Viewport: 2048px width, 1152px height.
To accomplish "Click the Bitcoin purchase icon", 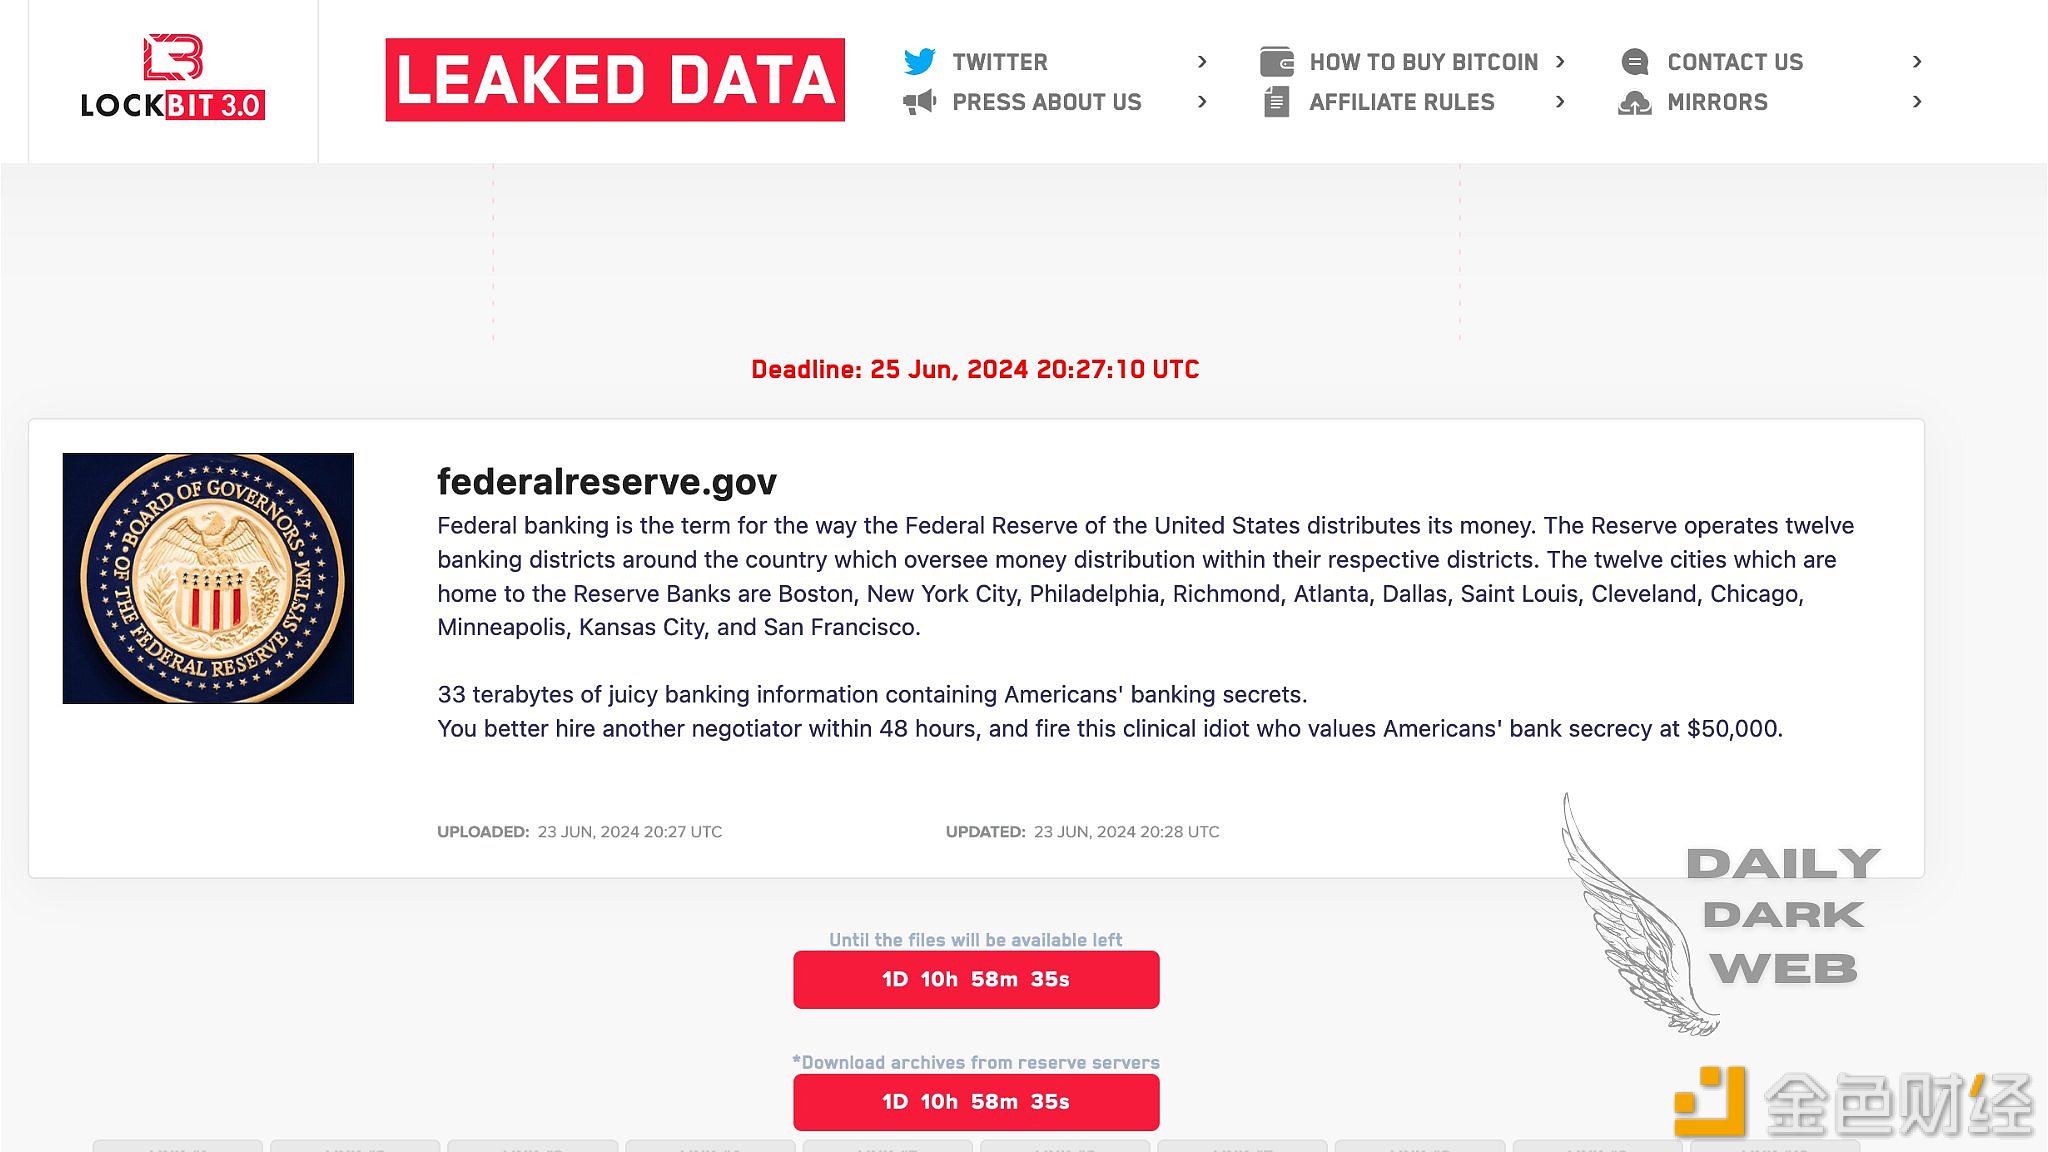I will tap(1276, 60).
